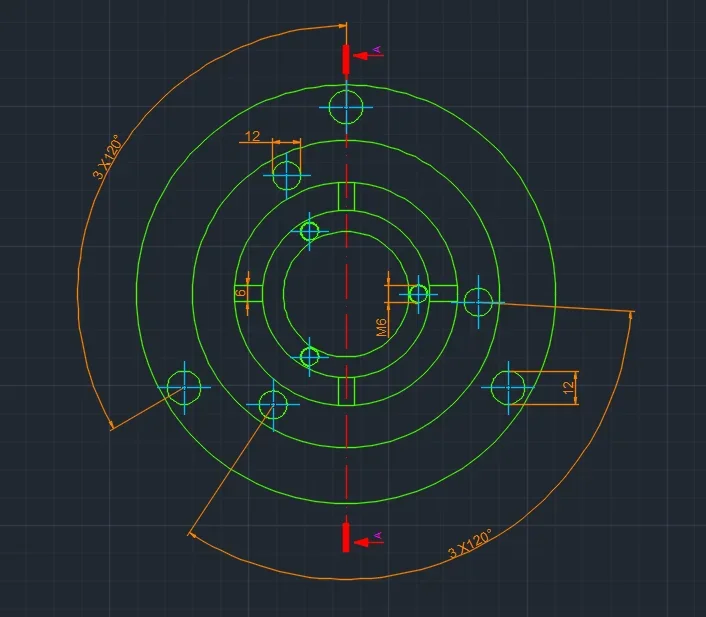Screen dimensions: 706x617
Task: Select the horizontal 12 dimension text above the hole
Action: coord(253,136)
